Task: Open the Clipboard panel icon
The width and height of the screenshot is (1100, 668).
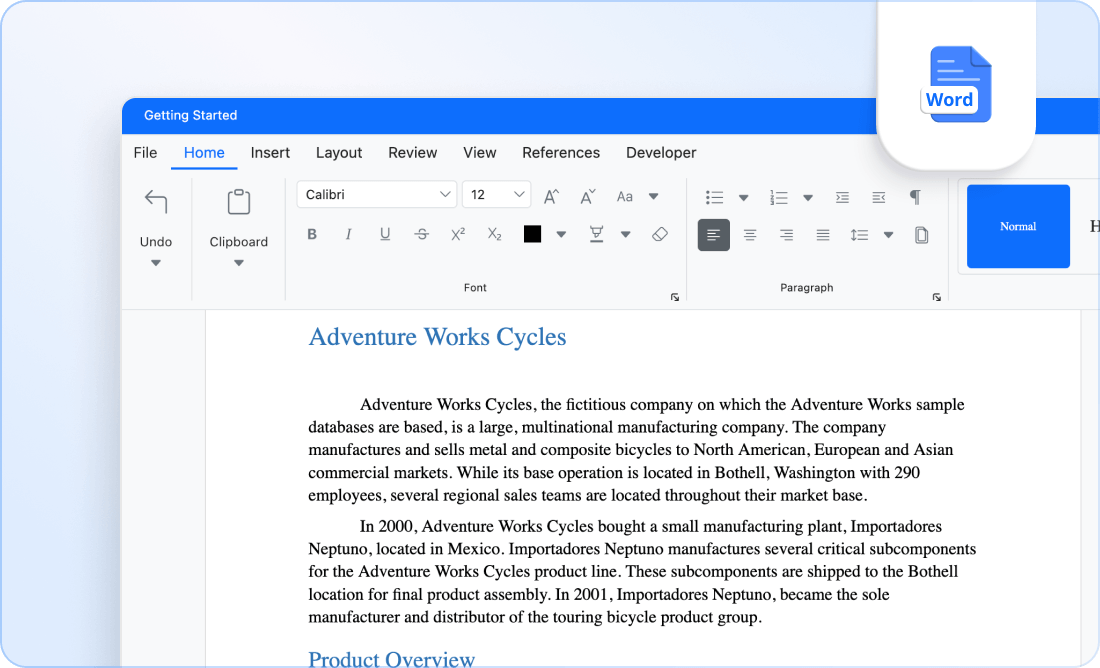Action: tap(238, 200)
